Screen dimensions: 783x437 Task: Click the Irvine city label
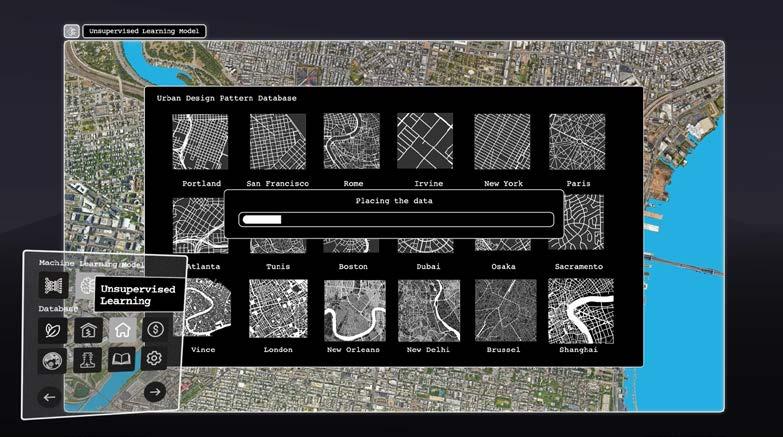click(x=428, y=184)
